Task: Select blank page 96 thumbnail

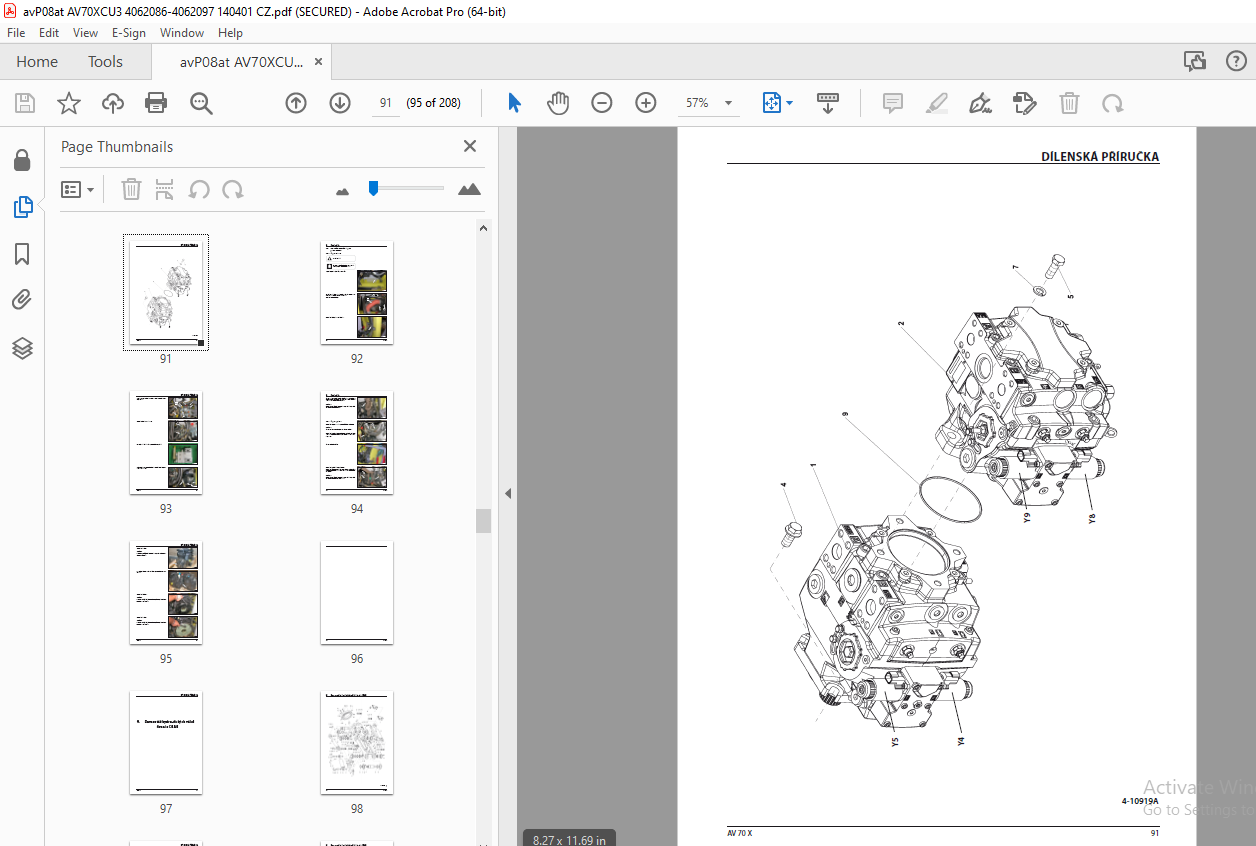Action: [x=357, y=592]
